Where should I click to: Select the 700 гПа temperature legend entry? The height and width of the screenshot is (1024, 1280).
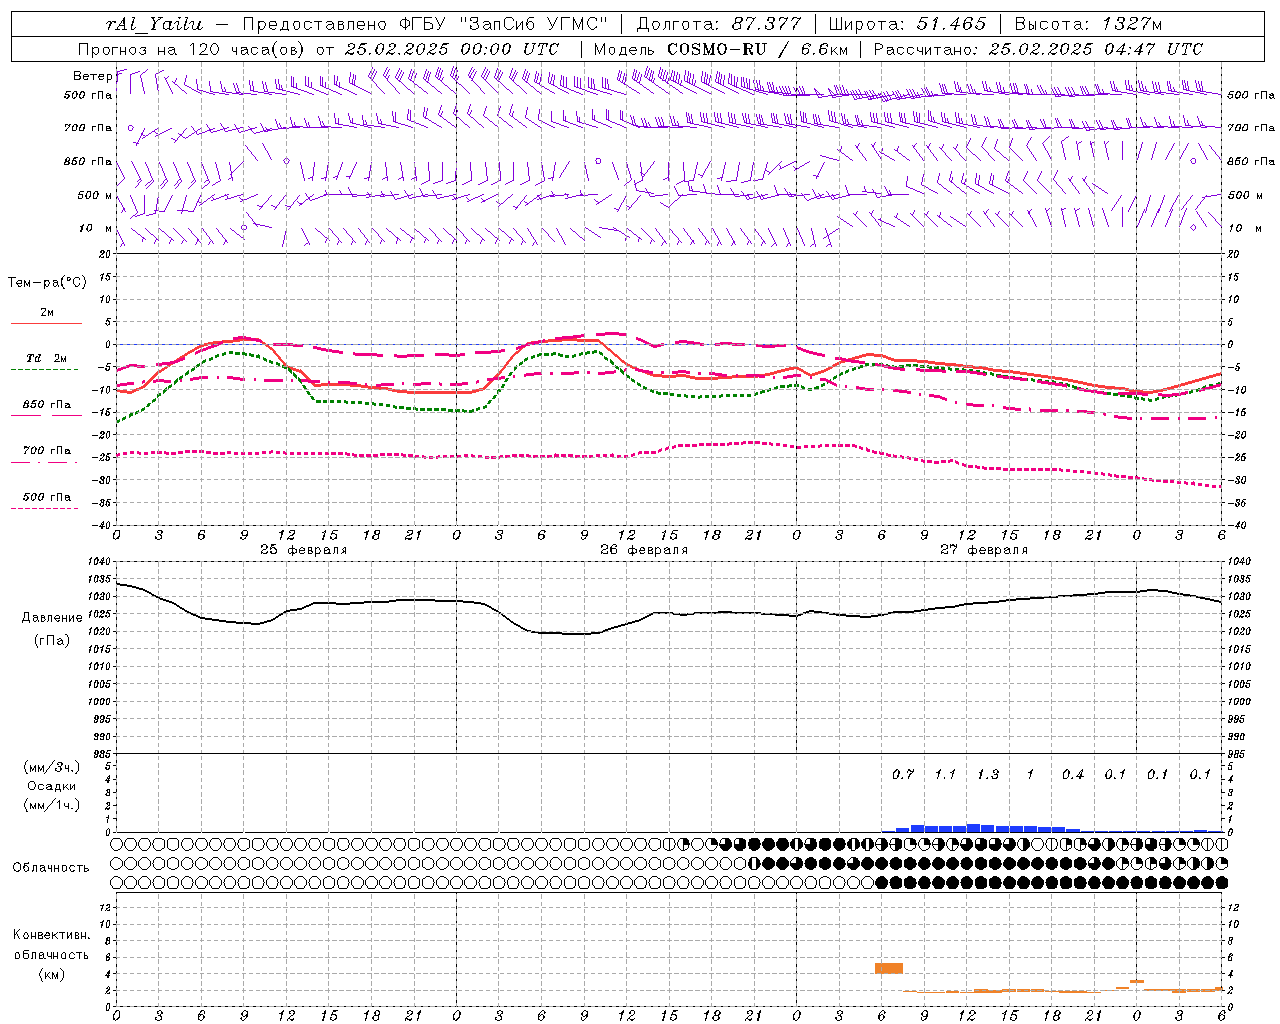click(x=47, y=451)
